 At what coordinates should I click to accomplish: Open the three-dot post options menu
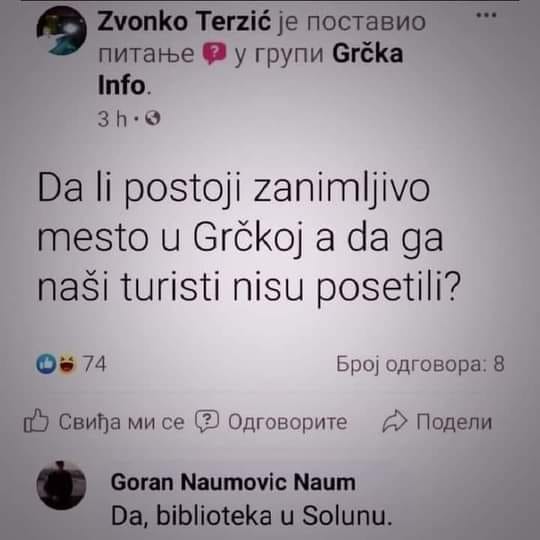point(486,15)
